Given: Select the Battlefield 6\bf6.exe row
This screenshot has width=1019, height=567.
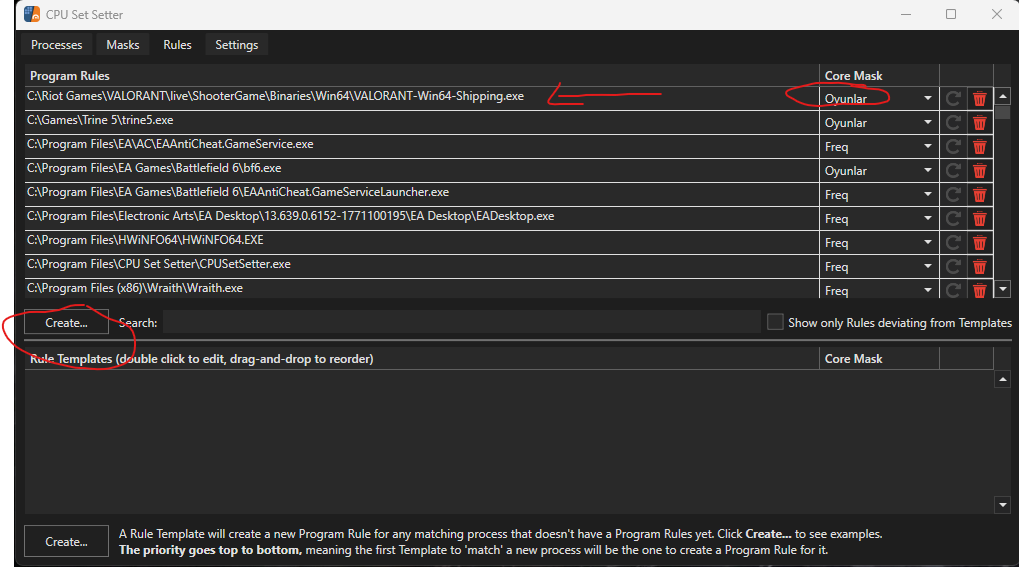Looking at the screenshot, I should click(422, 170).
